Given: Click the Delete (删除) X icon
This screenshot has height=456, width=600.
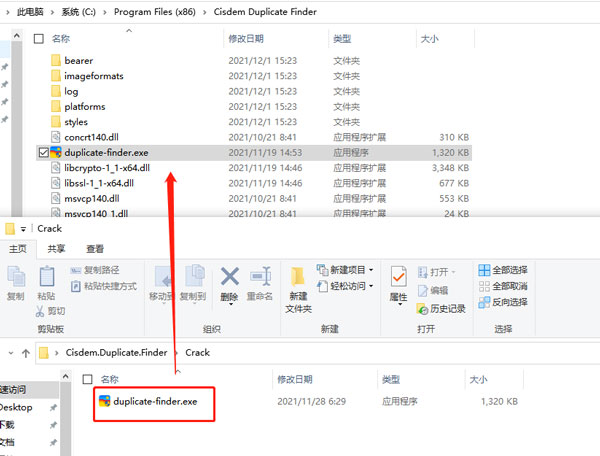Looking at the screenshot, I should tap(230, 276).
